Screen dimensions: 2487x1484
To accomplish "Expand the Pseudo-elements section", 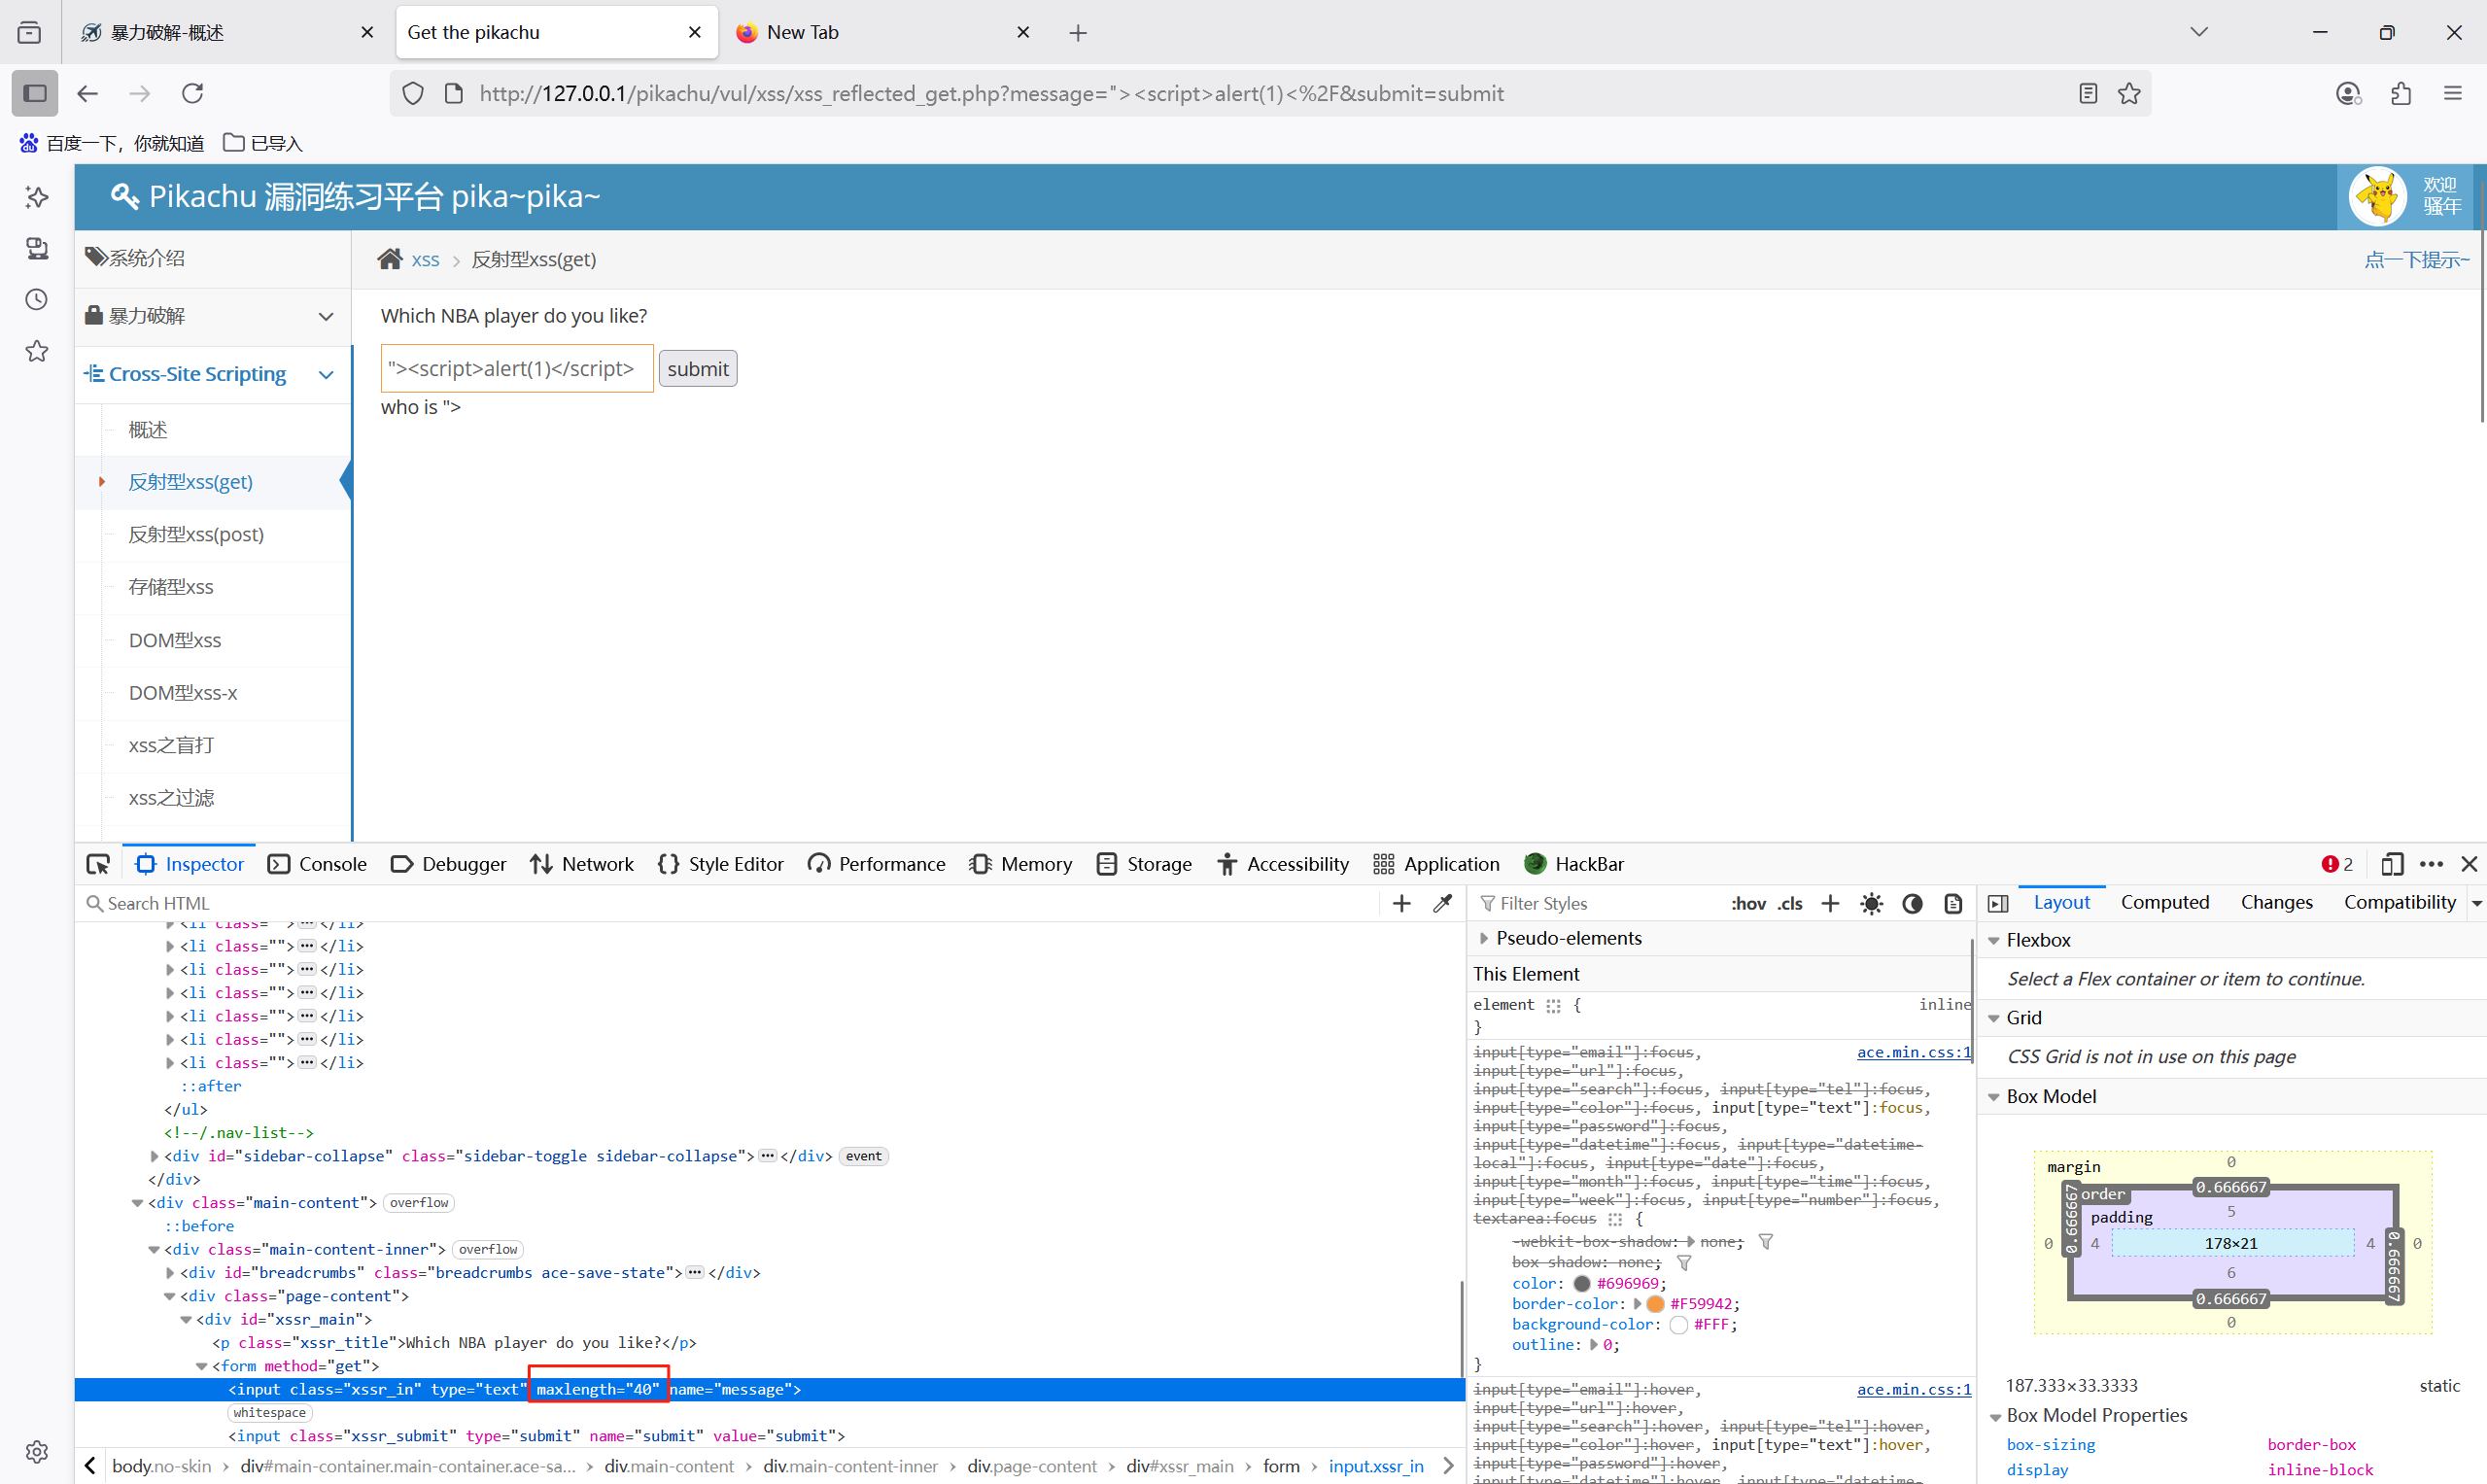I will (1483, 938).
